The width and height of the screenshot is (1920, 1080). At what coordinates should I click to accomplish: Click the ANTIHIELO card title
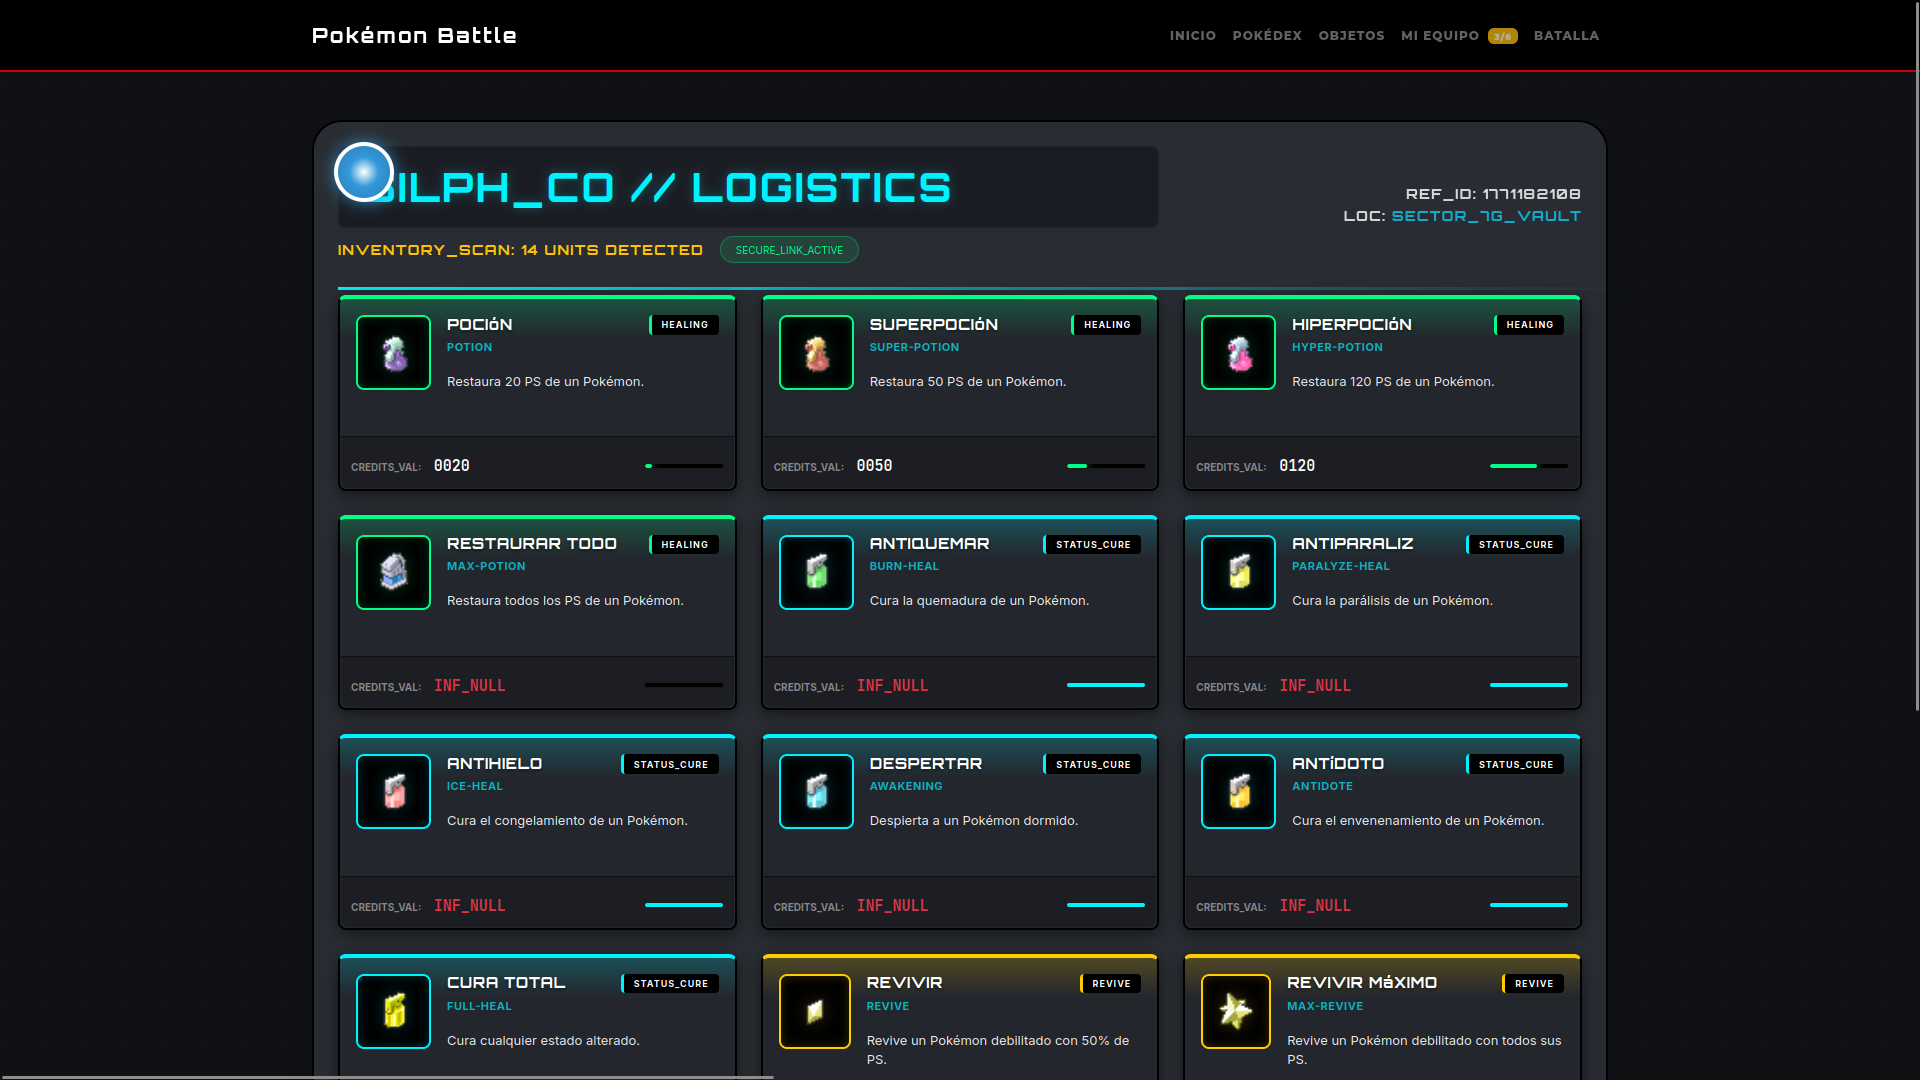pyautogui.click(x=494, y=764)
